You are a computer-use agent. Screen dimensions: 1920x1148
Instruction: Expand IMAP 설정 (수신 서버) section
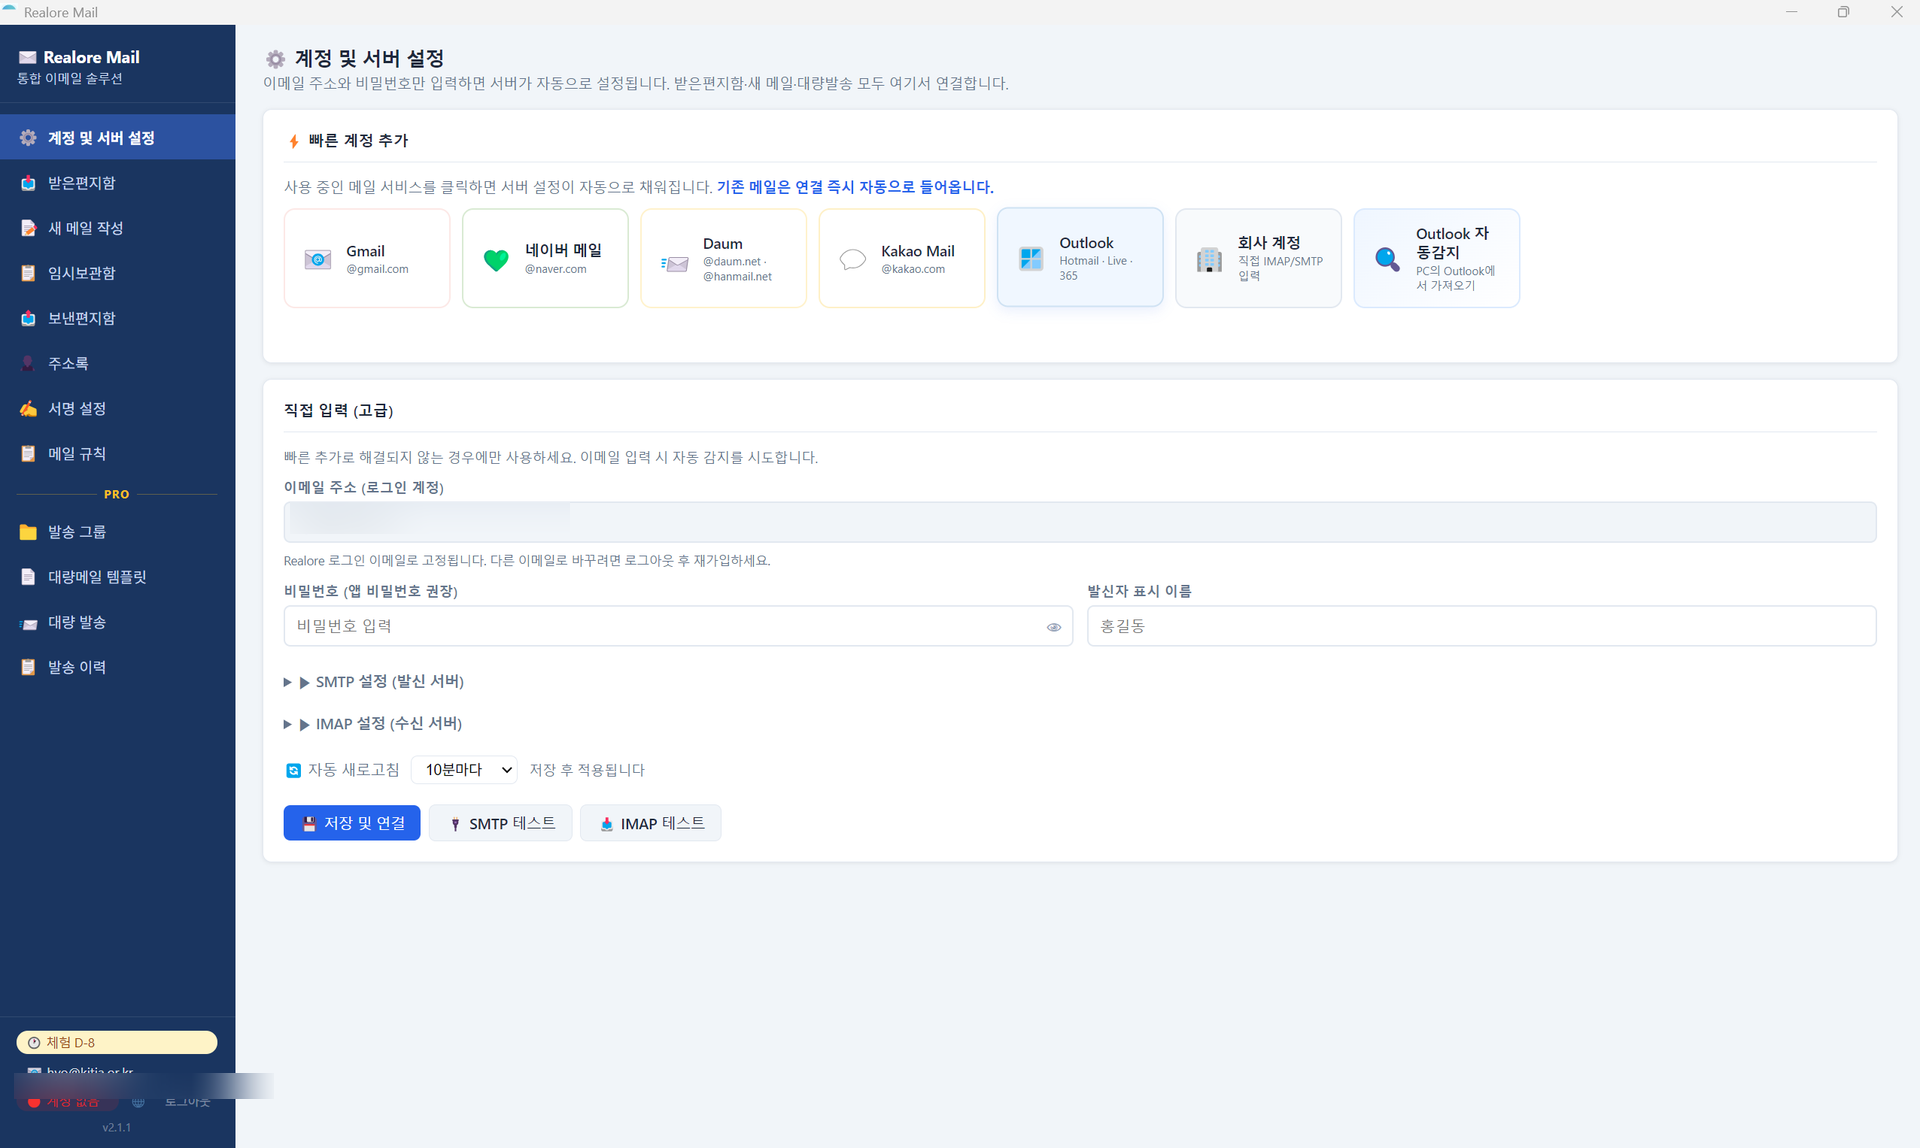373,724
